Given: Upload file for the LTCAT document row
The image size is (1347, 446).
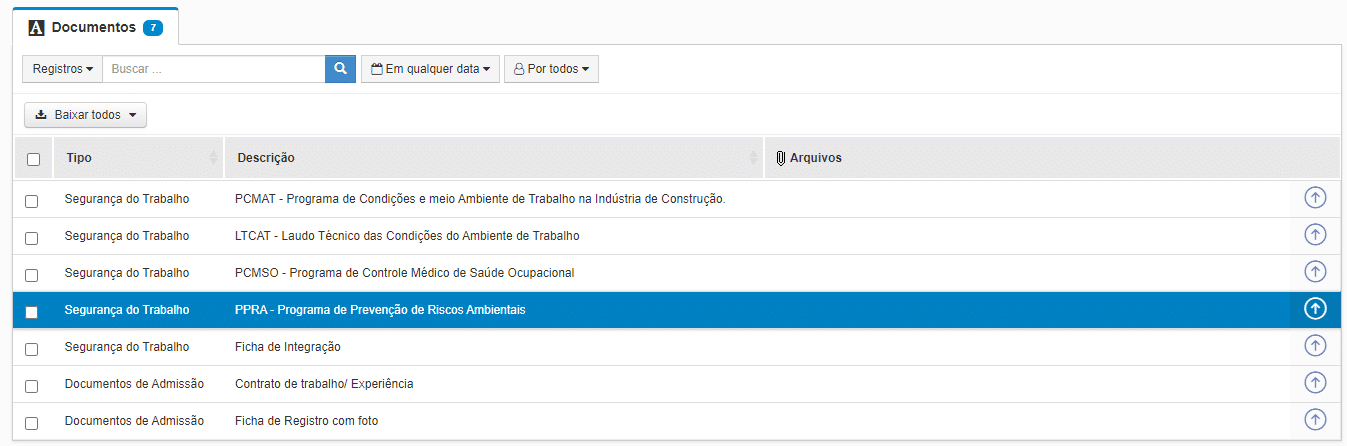Looking at the screenshot, I should (1315, 235).
